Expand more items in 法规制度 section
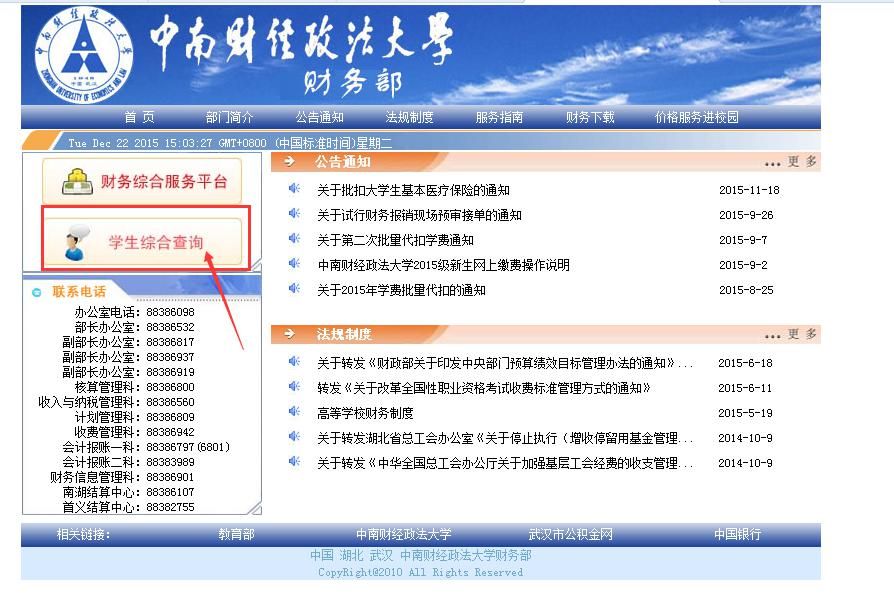 tap(791, 334)
